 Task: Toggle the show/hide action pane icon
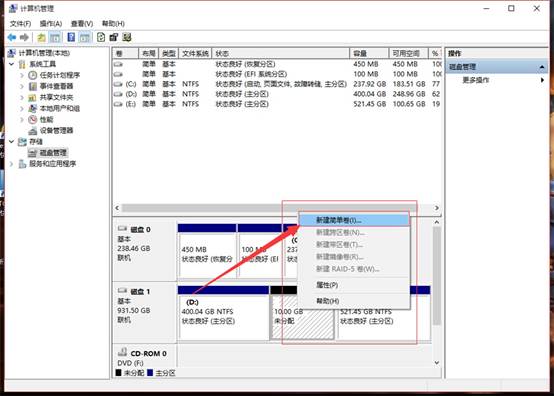[84, 37]
